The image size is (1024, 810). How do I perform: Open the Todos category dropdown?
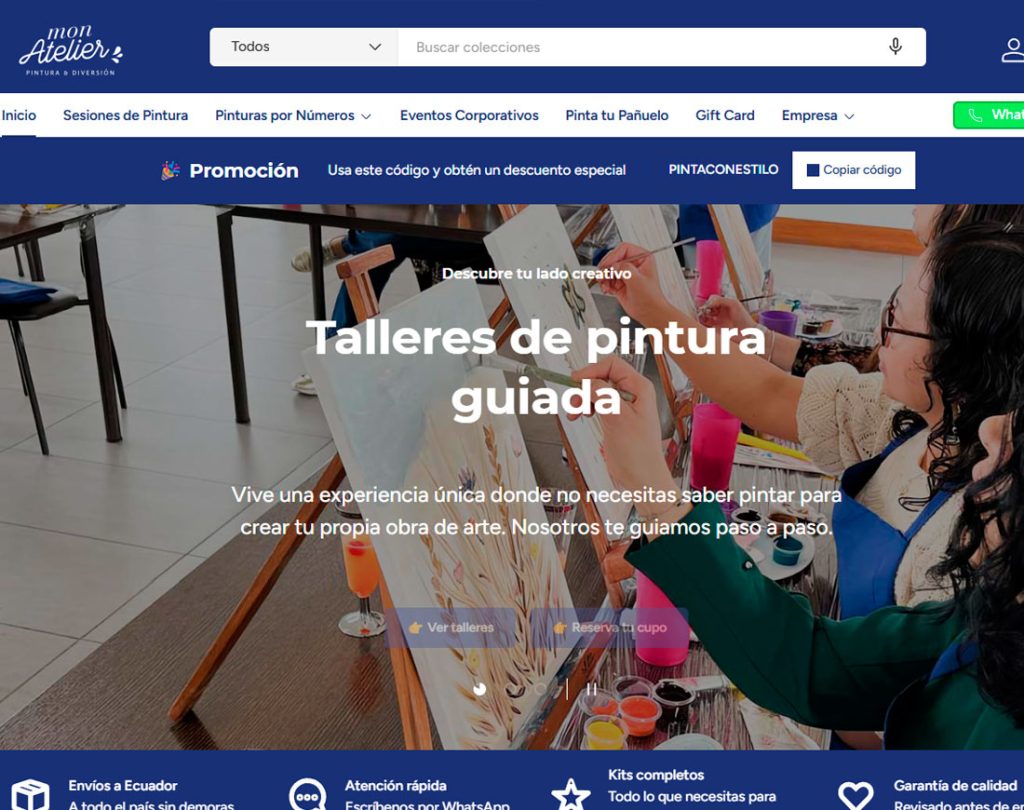point(304,46)
